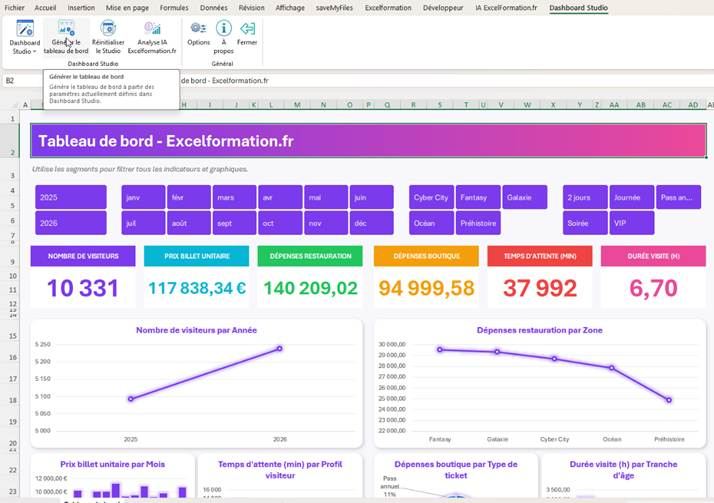Image resolution: width=714 pixels, height=503 pixels.
Task: Click the NOMBRE DE VISITEURS card header
Action: (83, 256)
